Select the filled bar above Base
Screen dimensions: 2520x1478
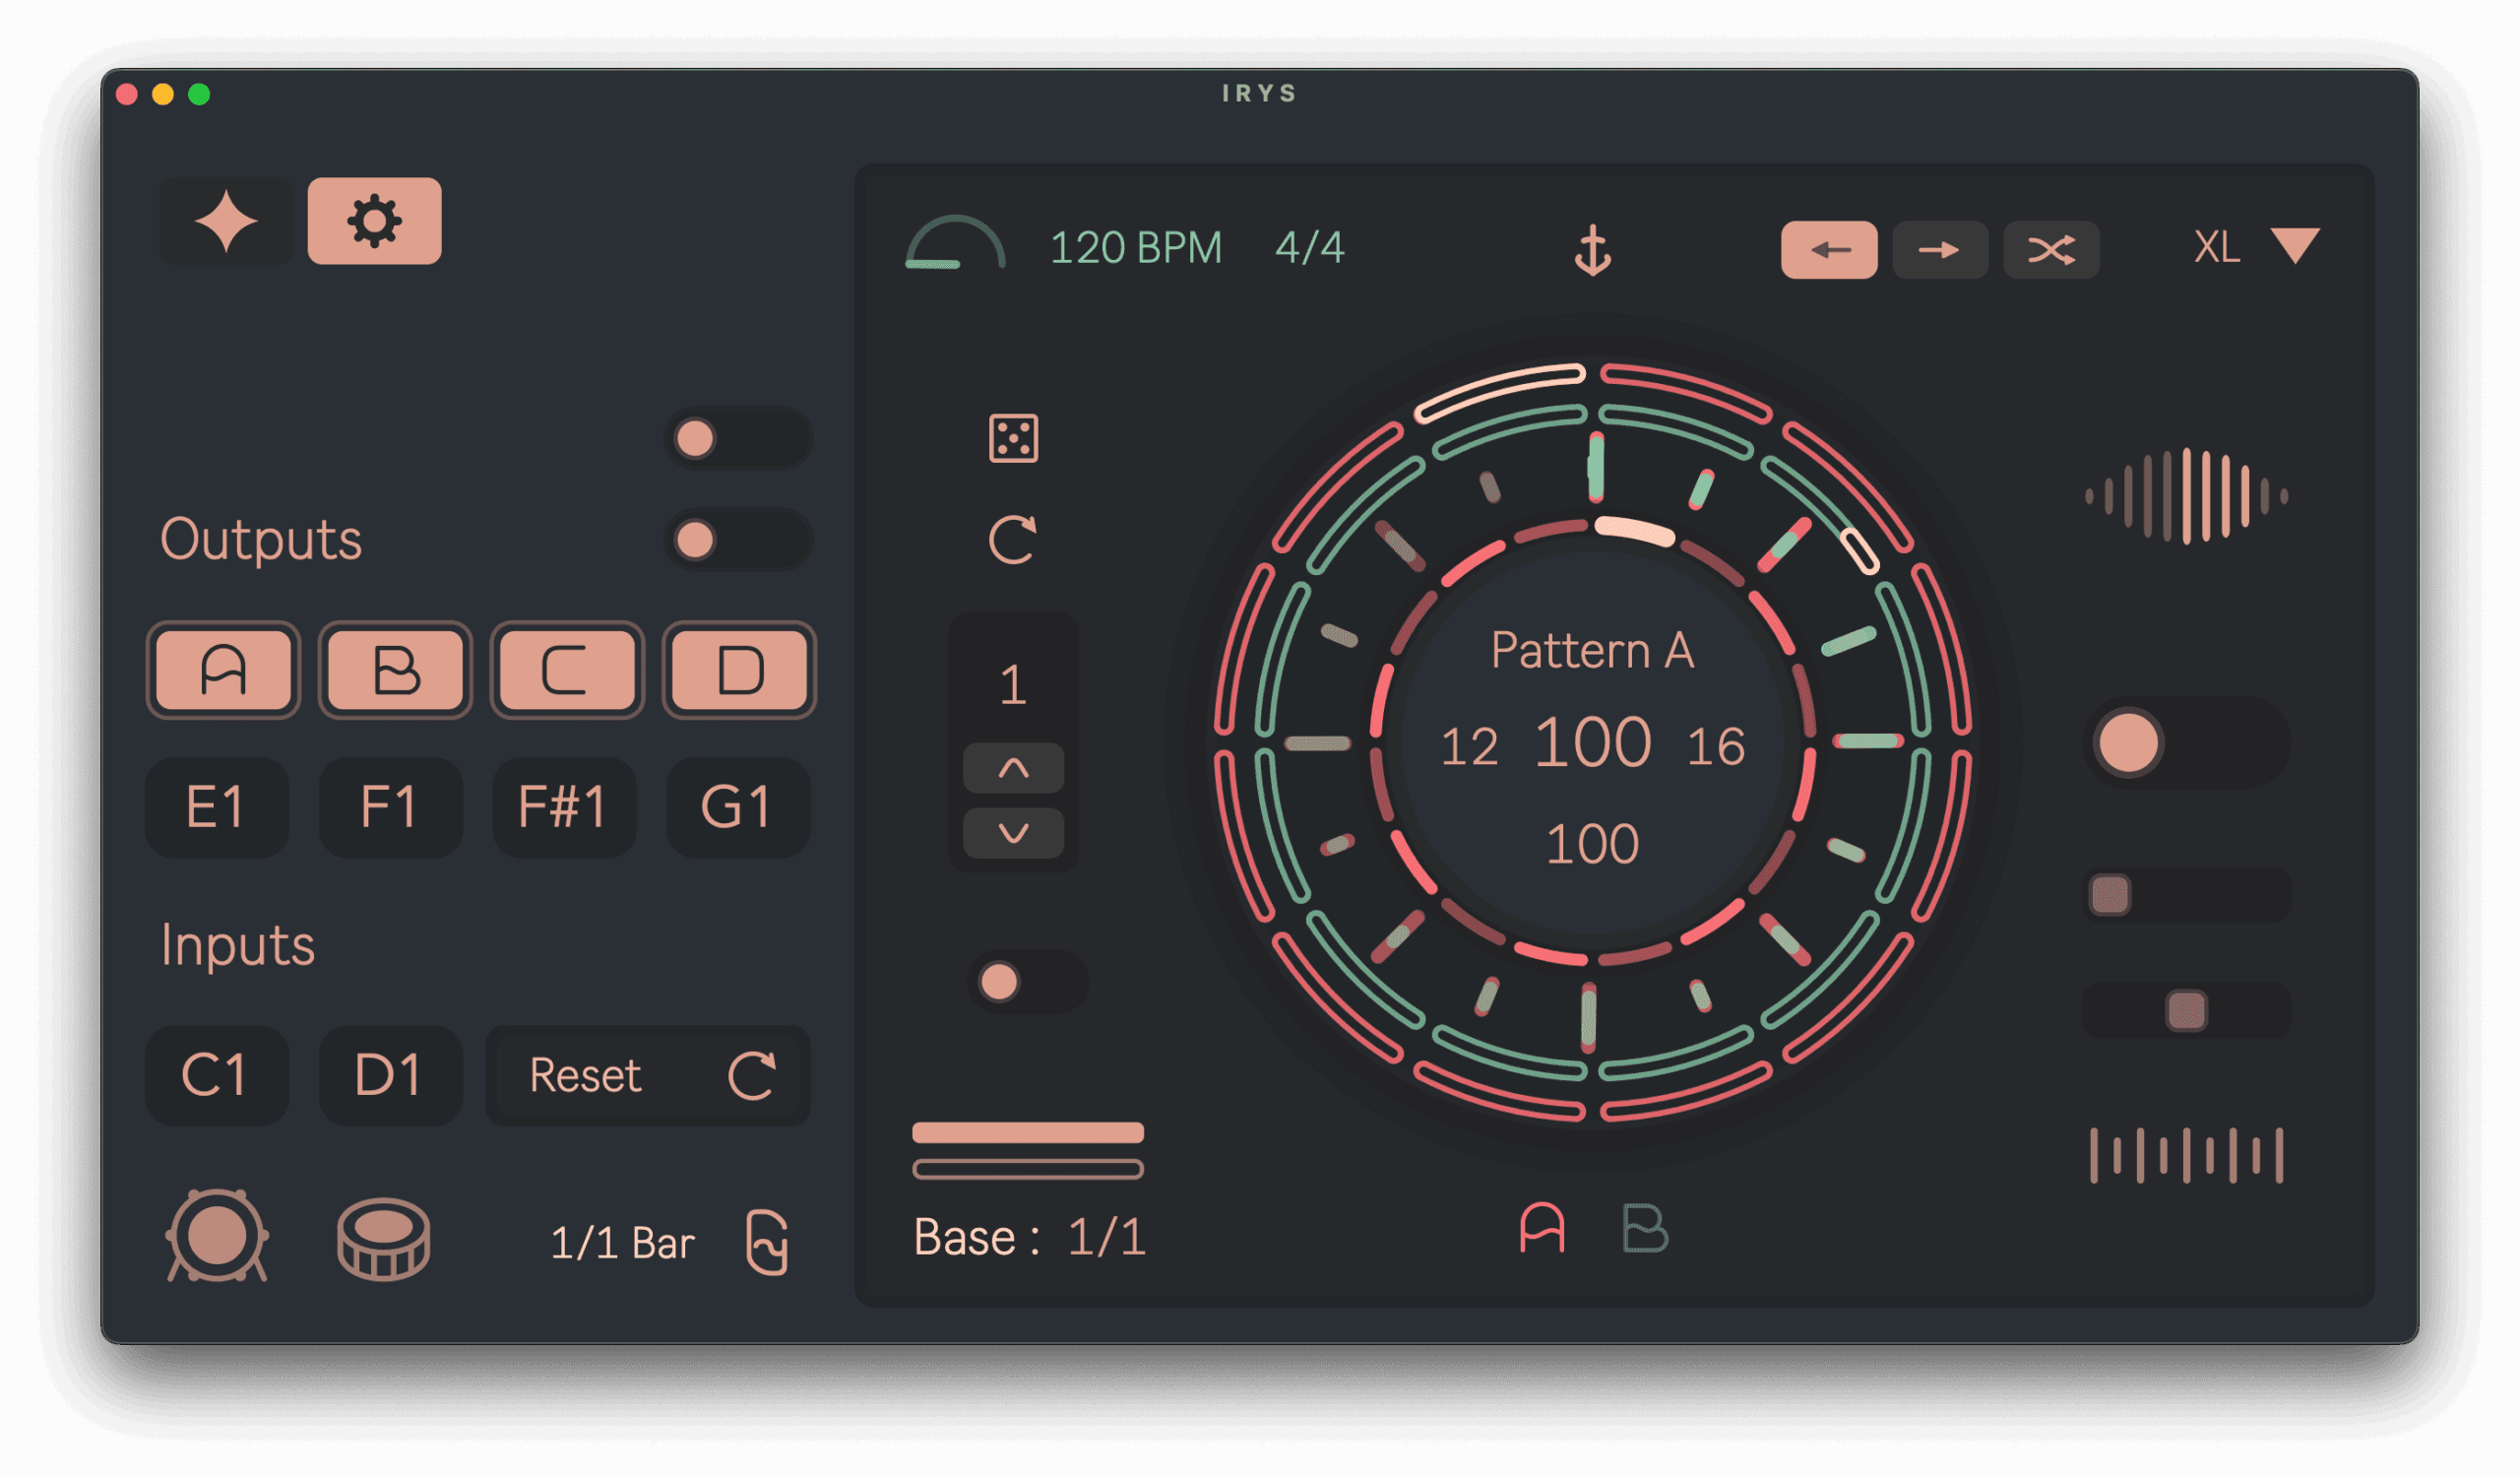pyautogui.click(x=1028, y=1133)
